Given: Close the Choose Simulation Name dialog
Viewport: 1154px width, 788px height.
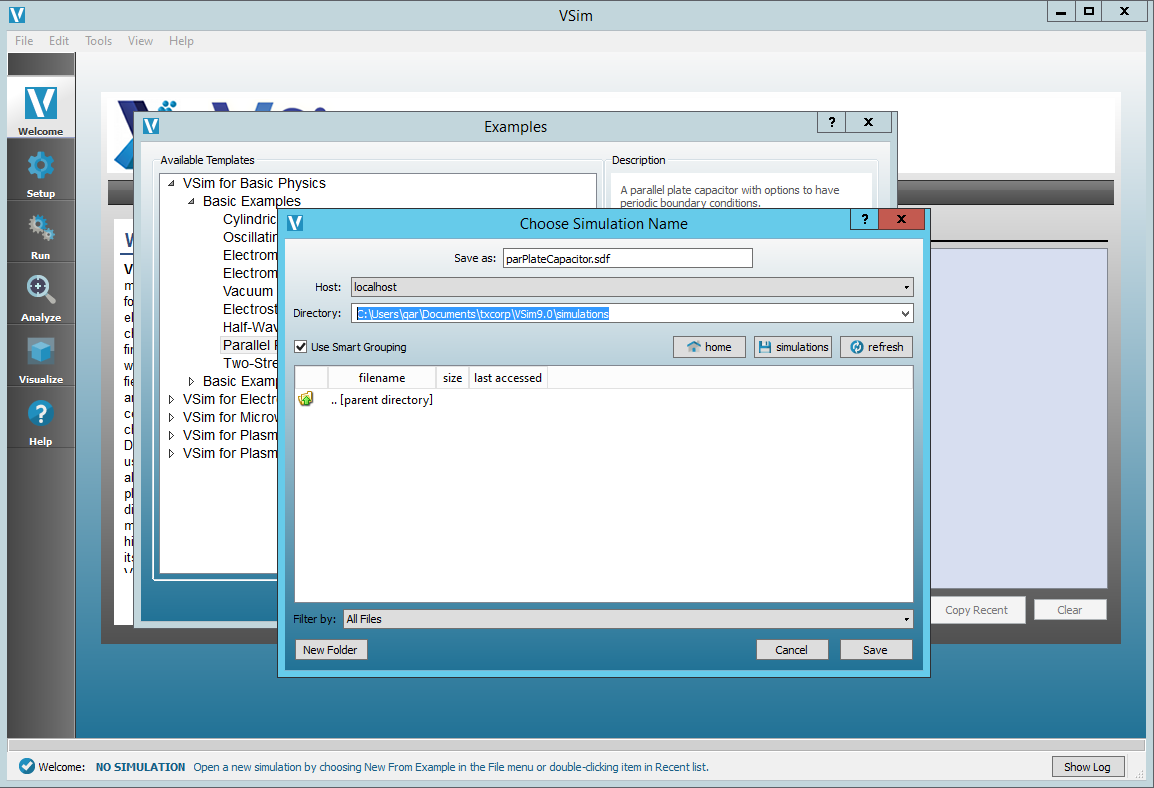Looking at the screenshot, I should click(x=901, y=219).
